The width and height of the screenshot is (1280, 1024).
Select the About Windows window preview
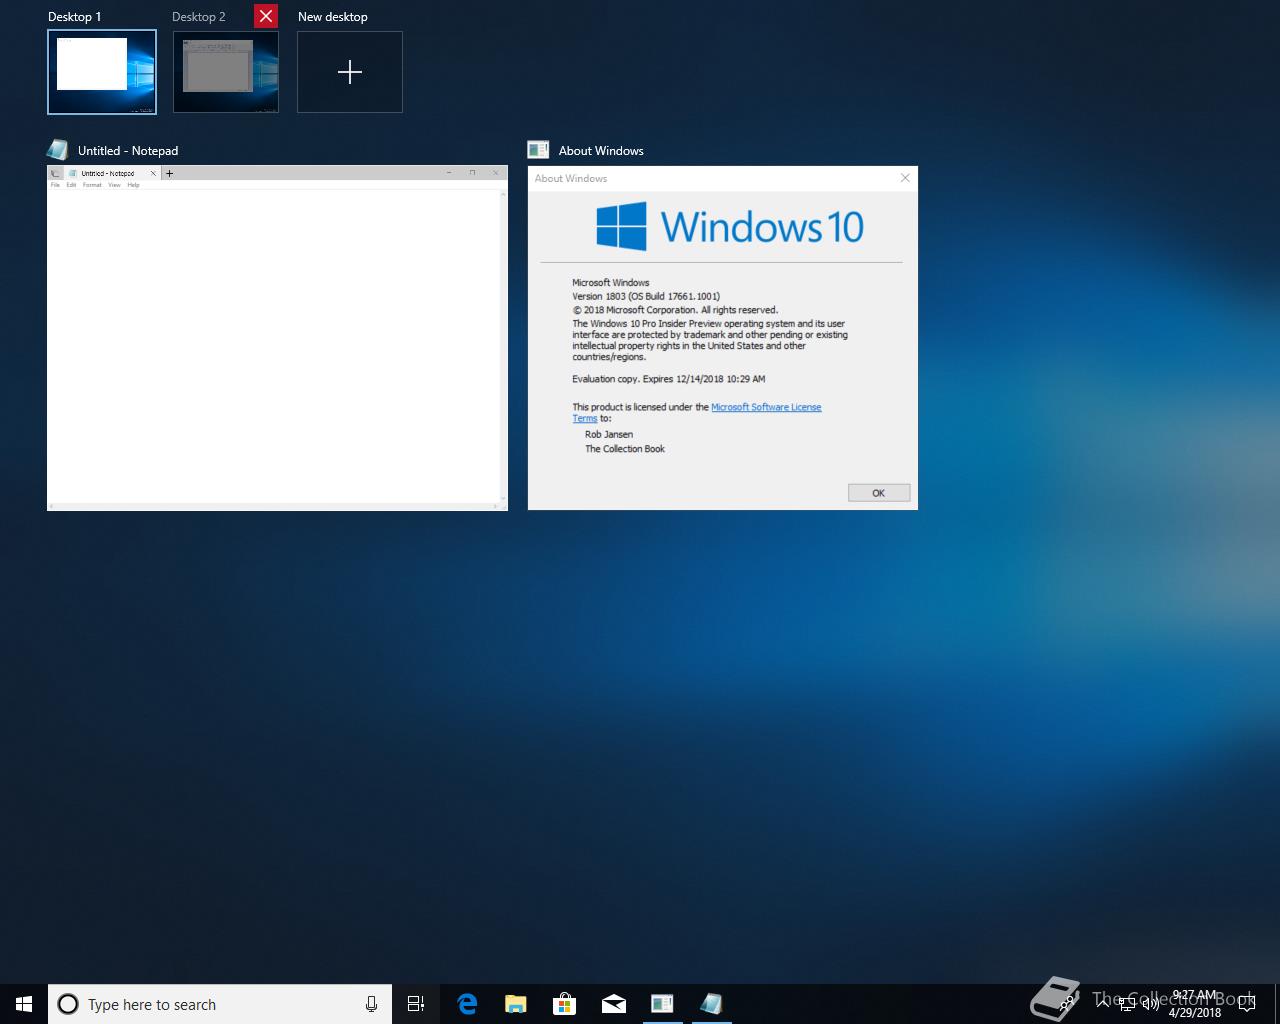coord(722,338)
